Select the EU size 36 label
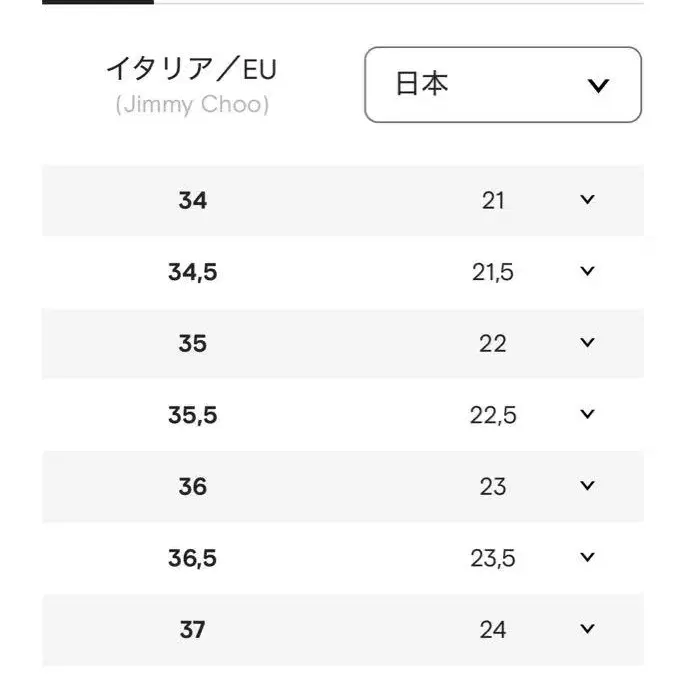 tap(192, 486)
